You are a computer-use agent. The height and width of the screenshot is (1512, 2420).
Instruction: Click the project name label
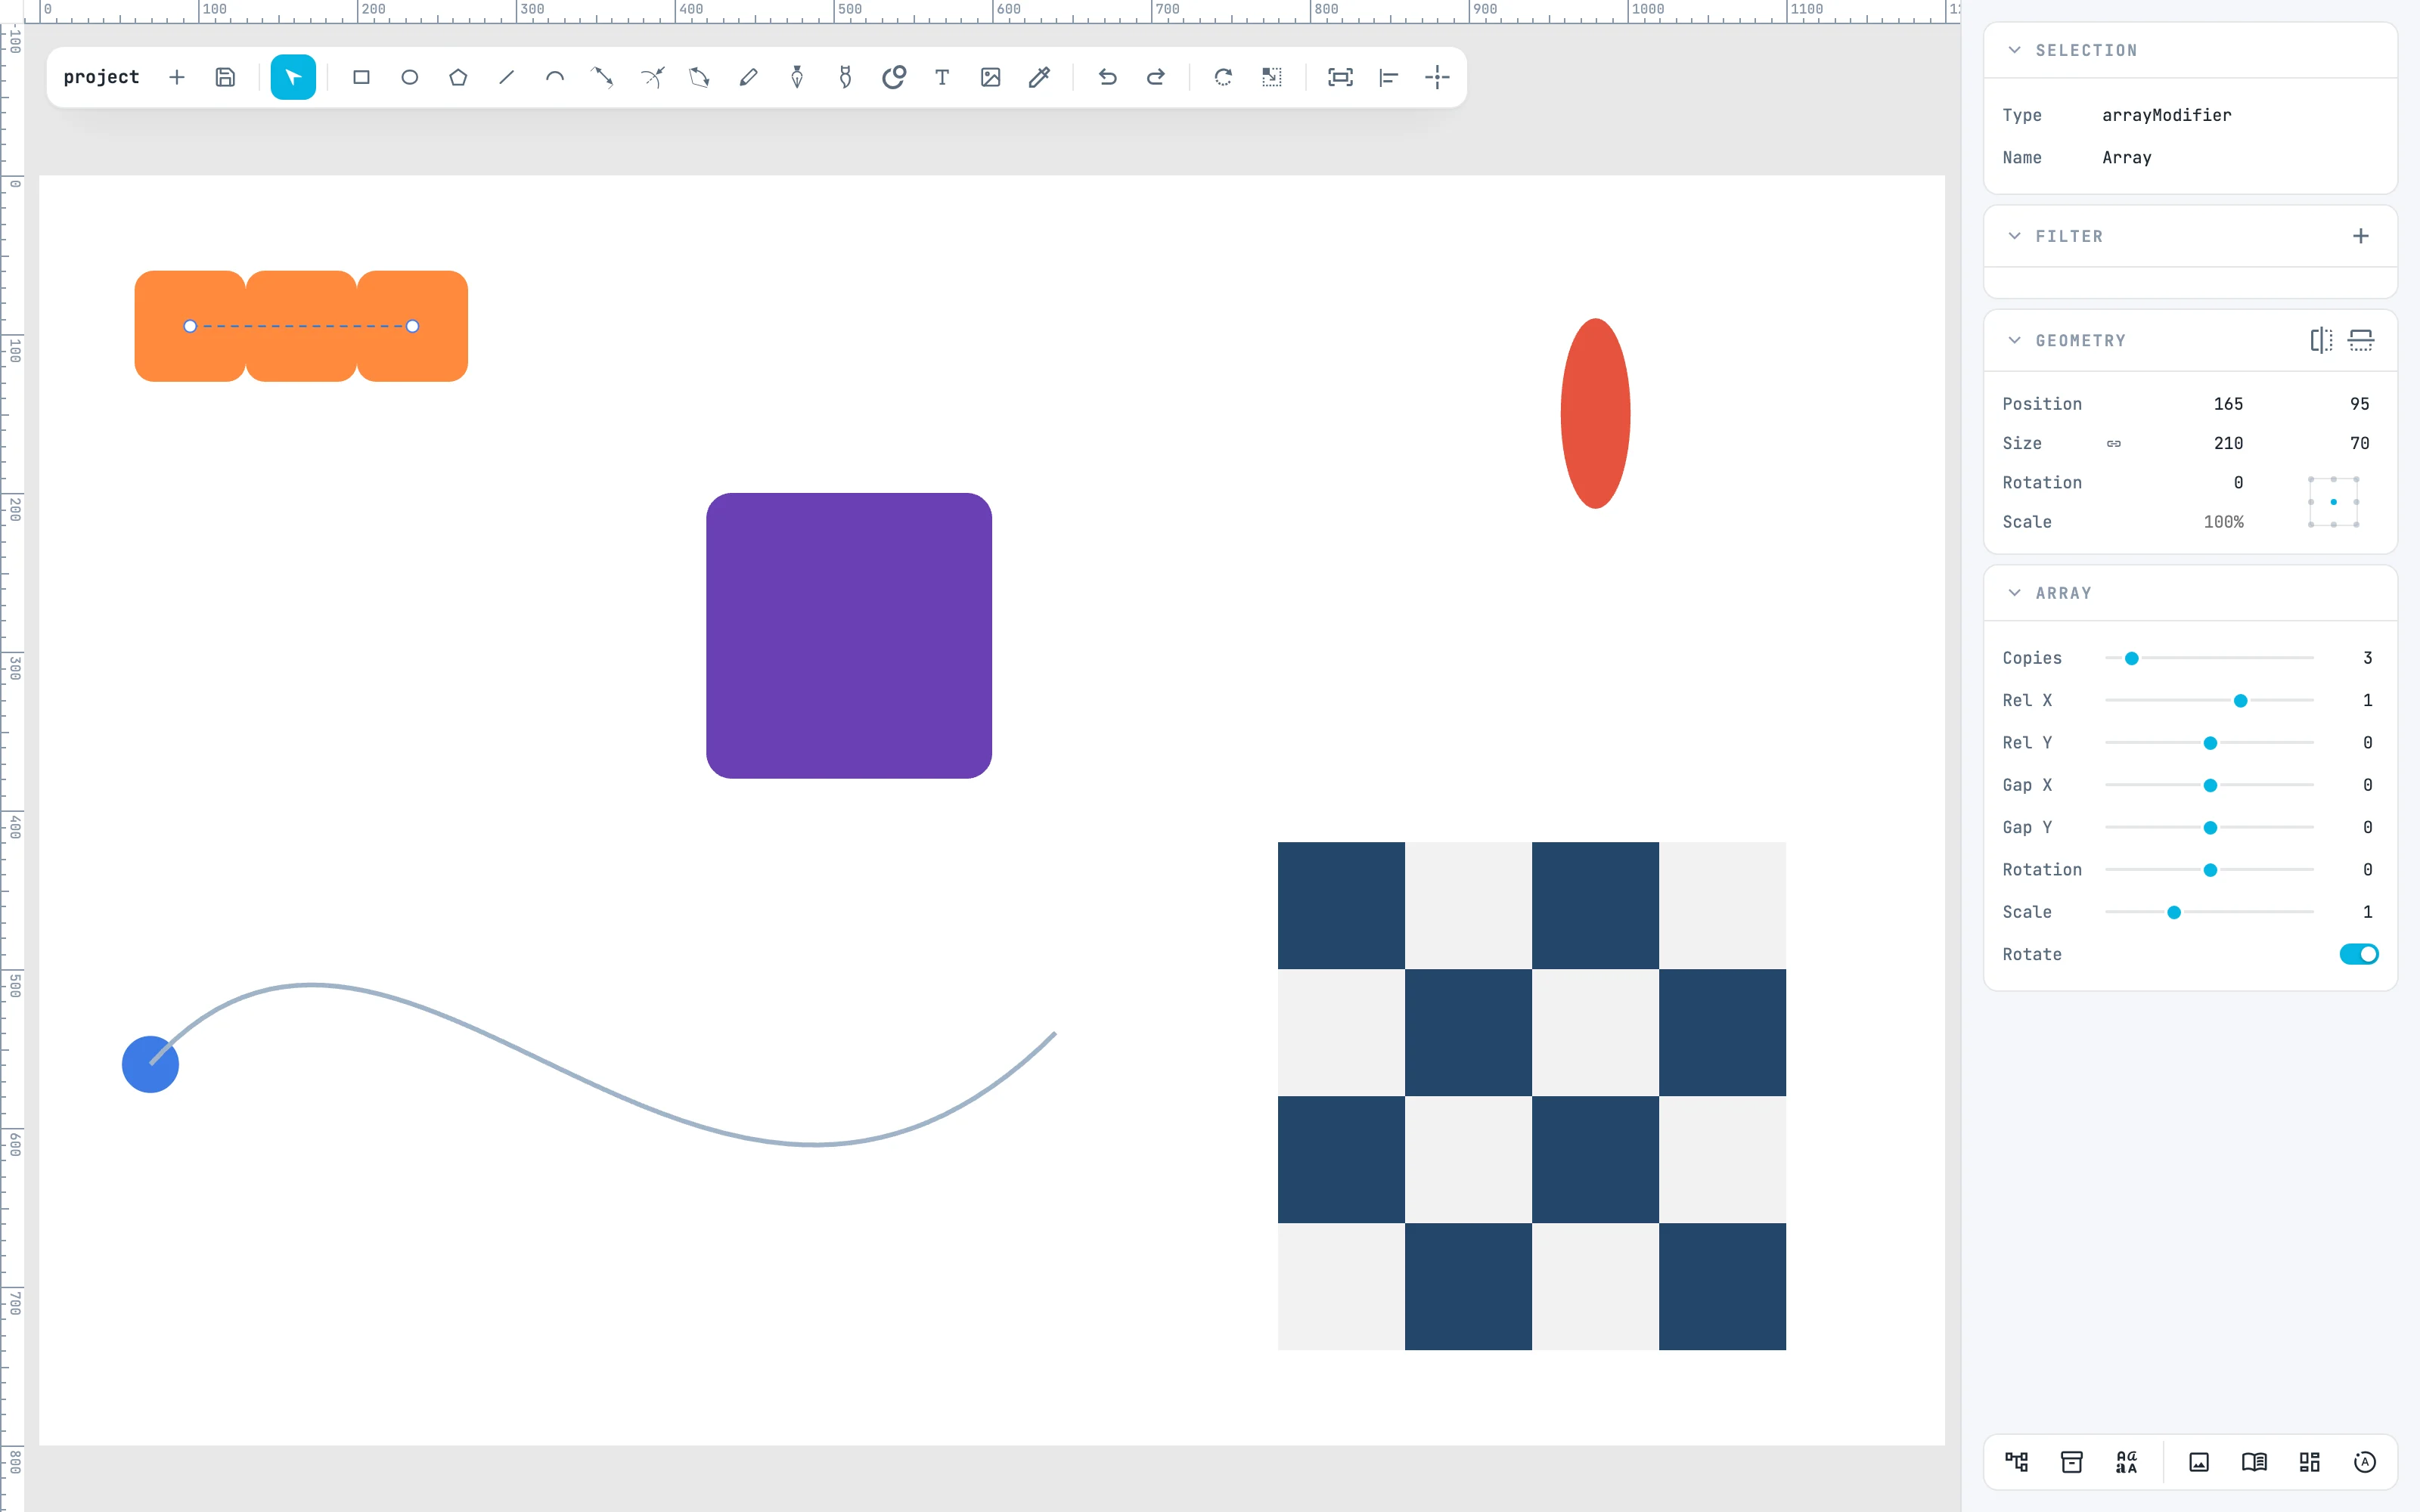[101, 77]
